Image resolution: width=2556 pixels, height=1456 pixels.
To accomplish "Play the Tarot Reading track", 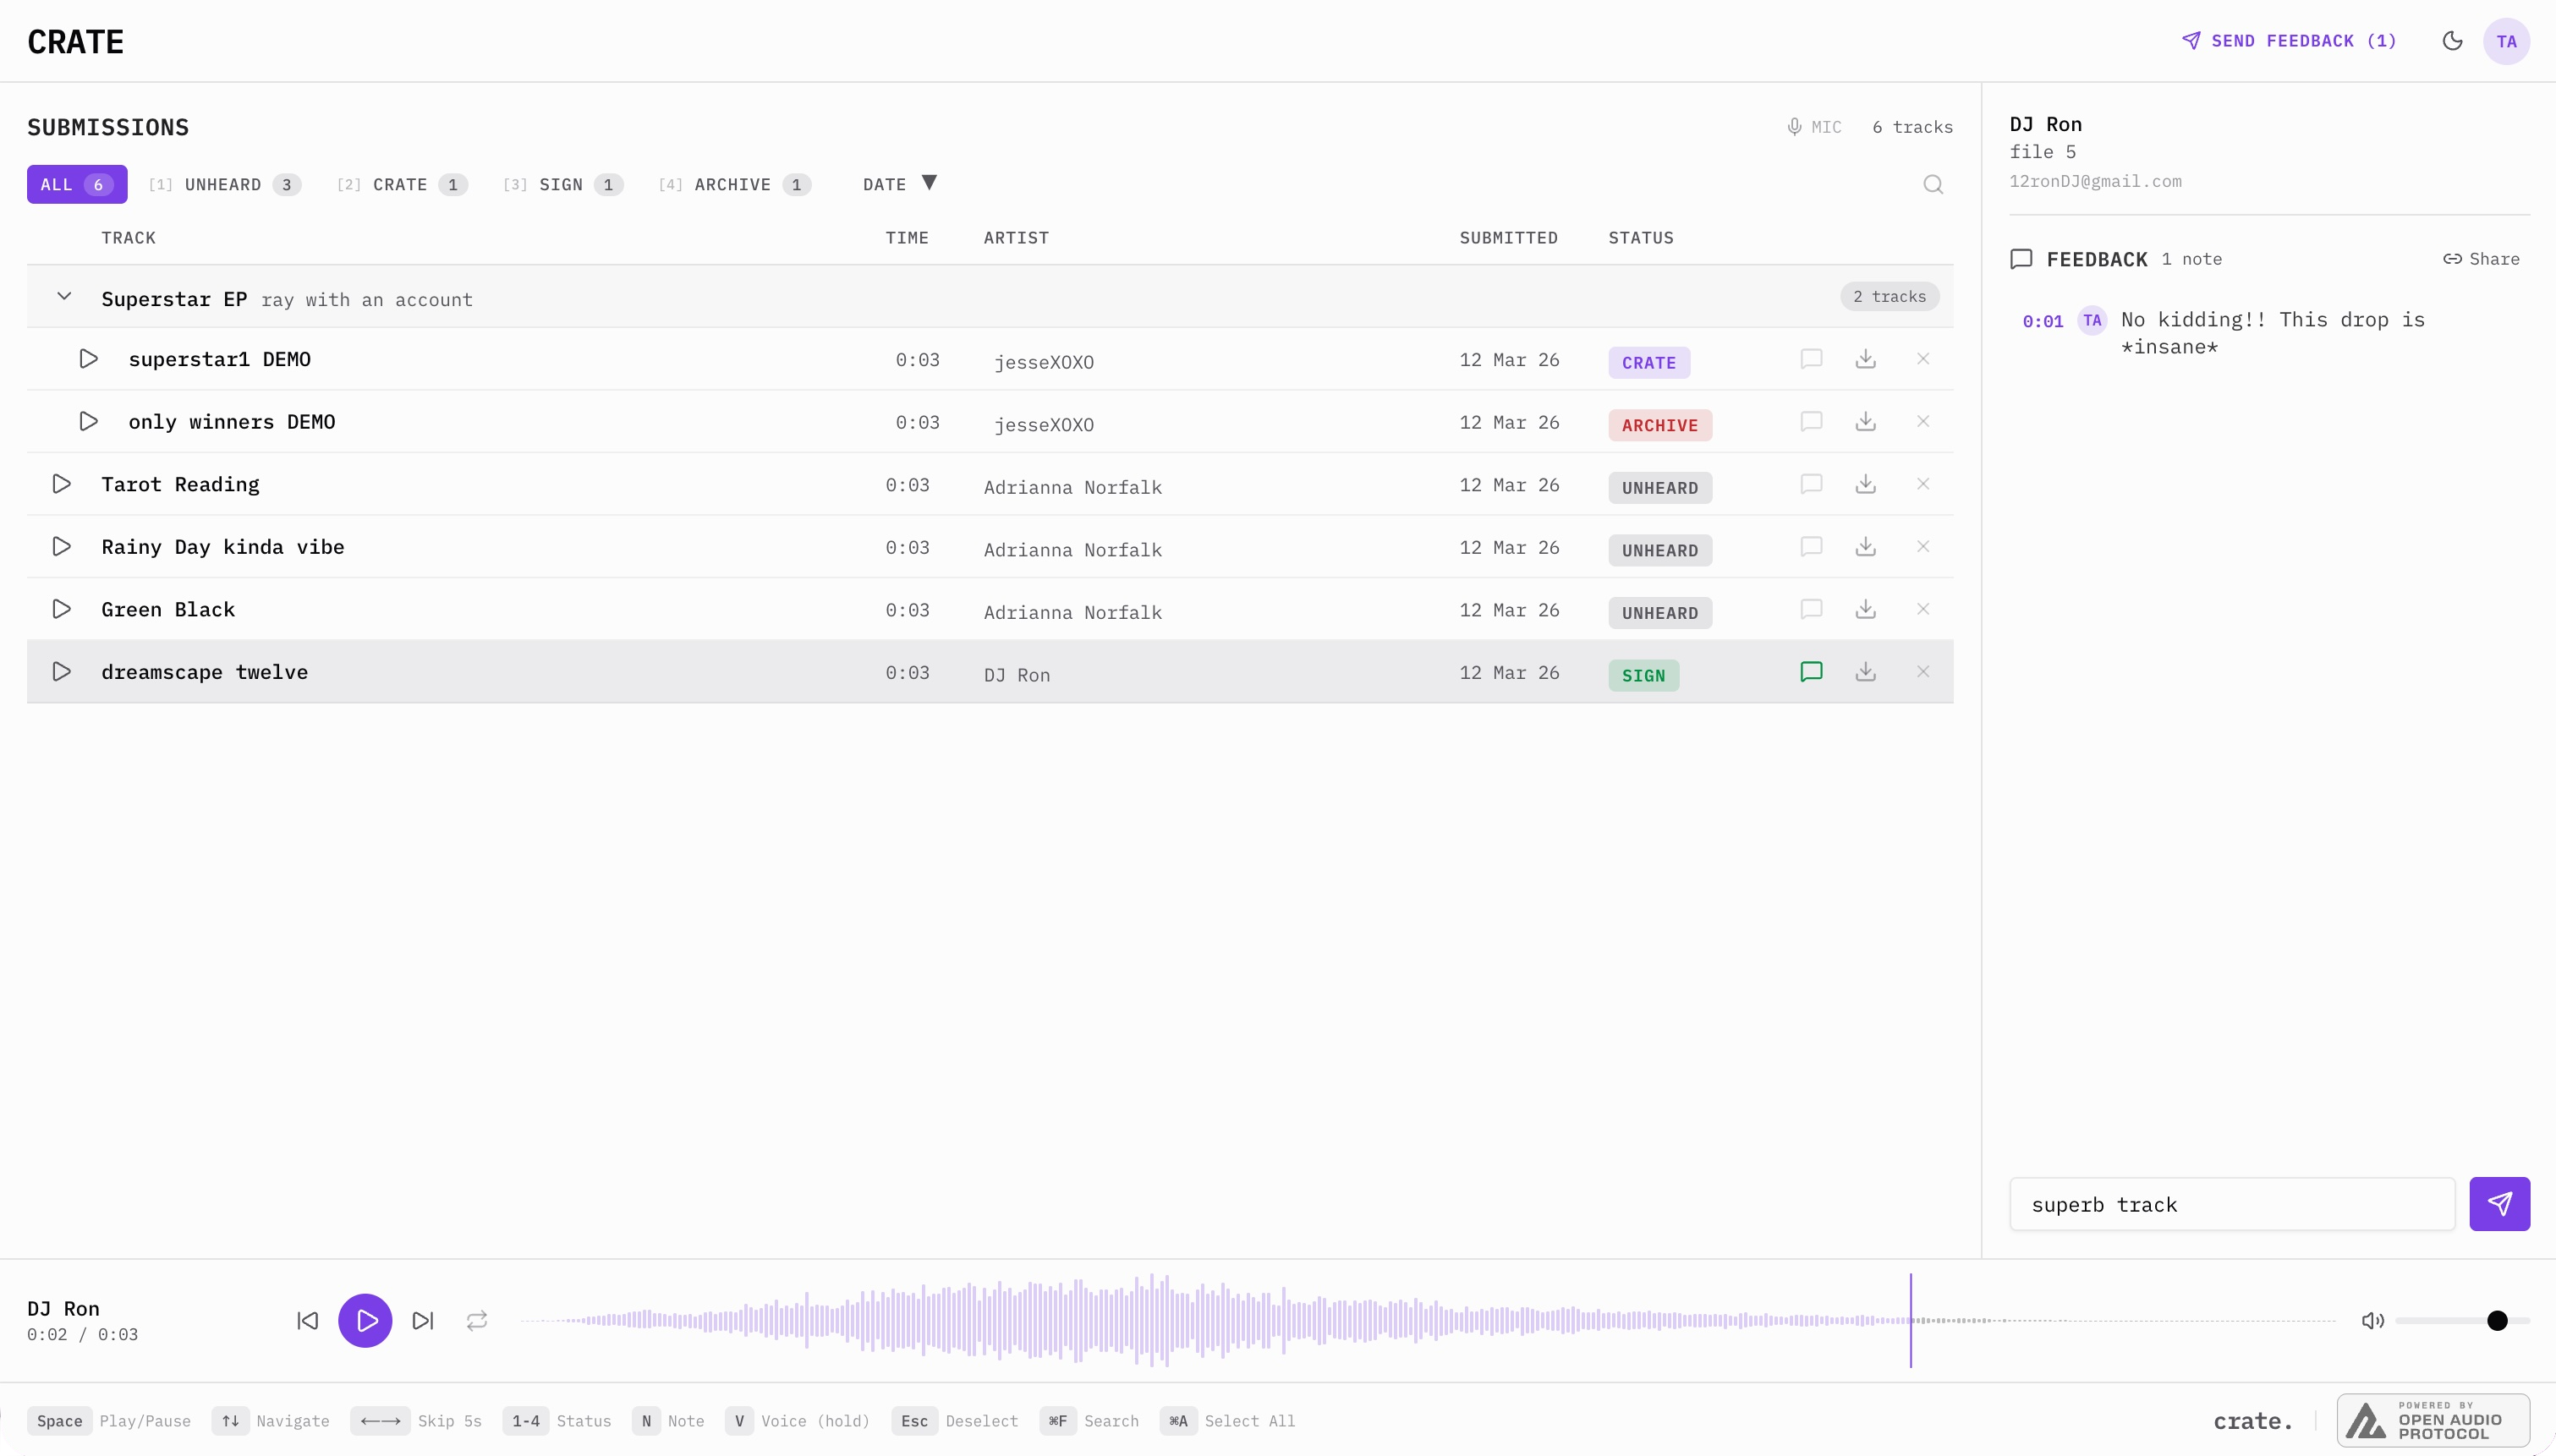I will (x=61, y=484).
